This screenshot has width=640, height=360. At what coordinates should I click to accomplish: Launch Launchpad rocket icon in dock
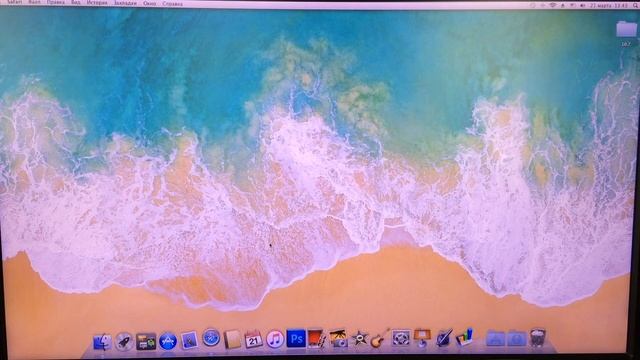click(124, 341)
